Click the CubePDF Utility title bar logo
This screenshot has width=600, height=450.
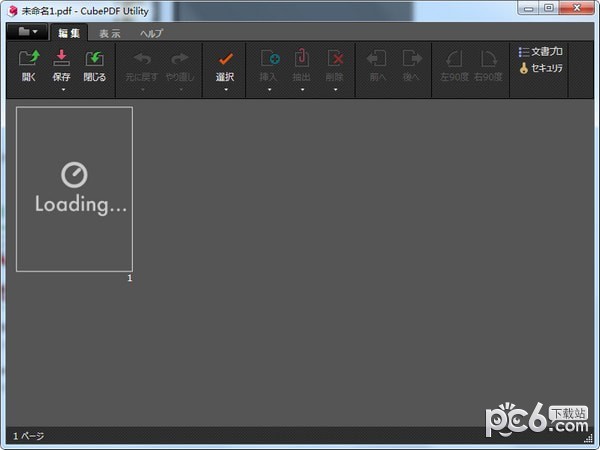tap(12, 11)
